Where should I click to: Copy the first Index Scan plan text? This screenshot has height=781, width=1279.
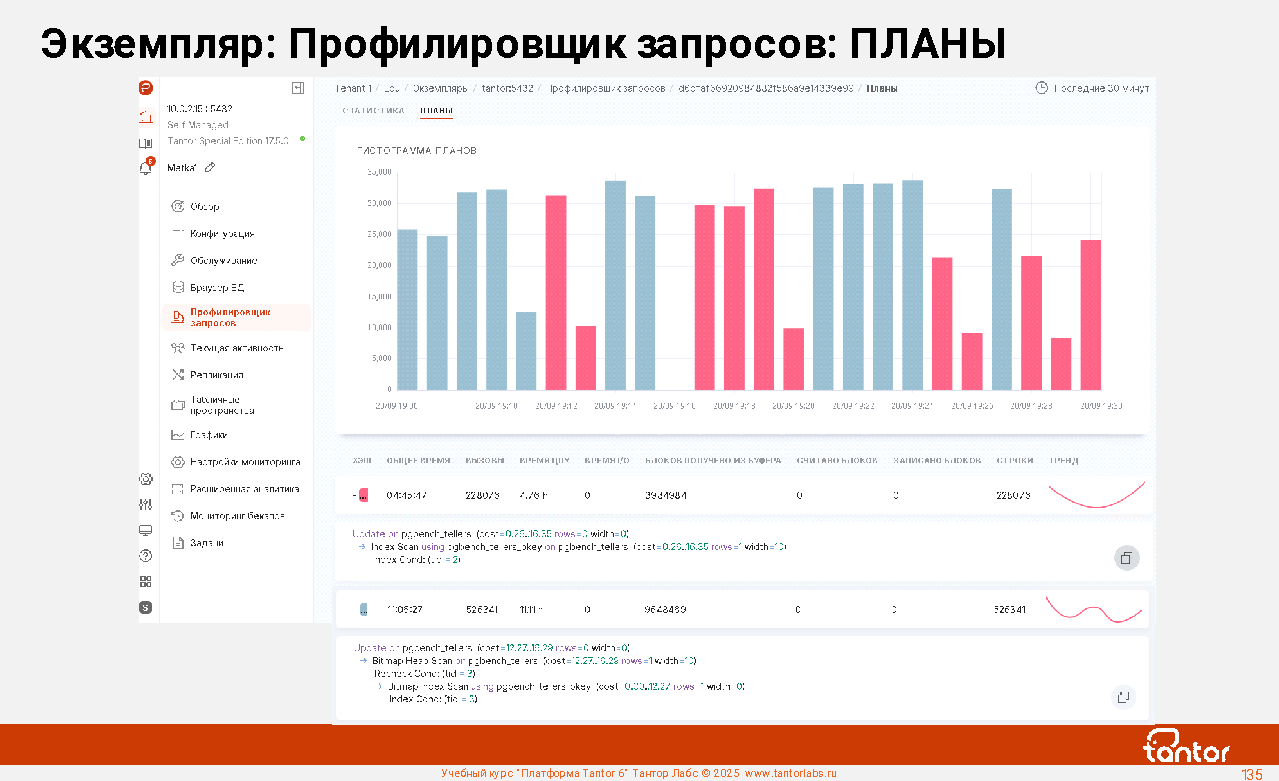point(1126,558)
